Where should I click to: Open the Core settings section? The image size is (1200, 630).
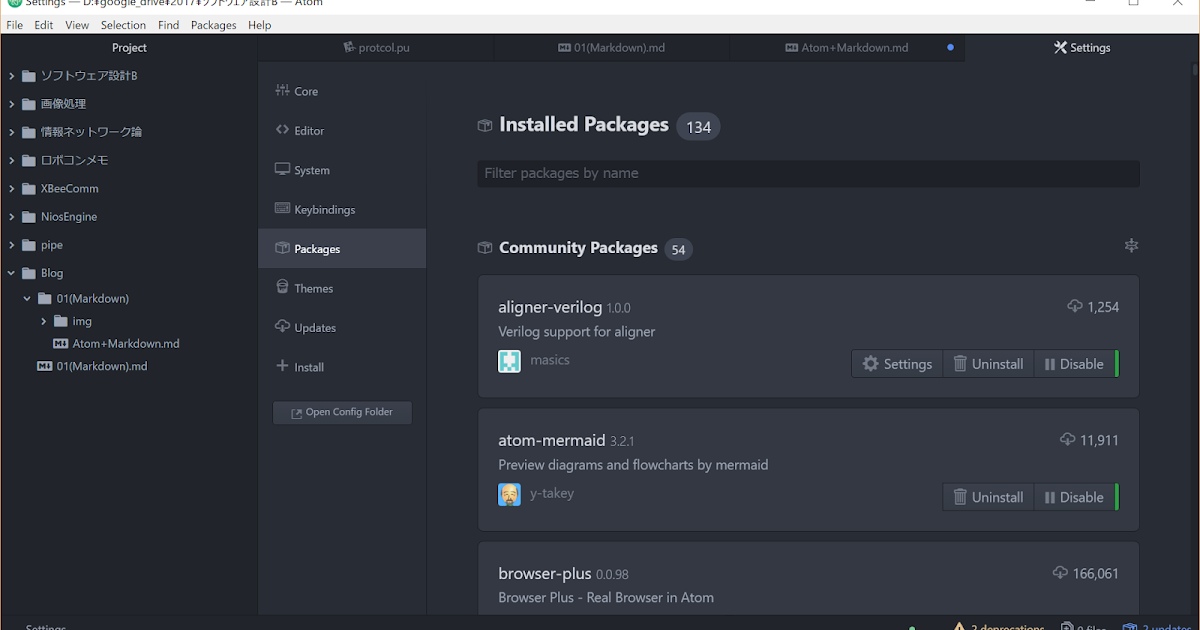tap(342, 91)
